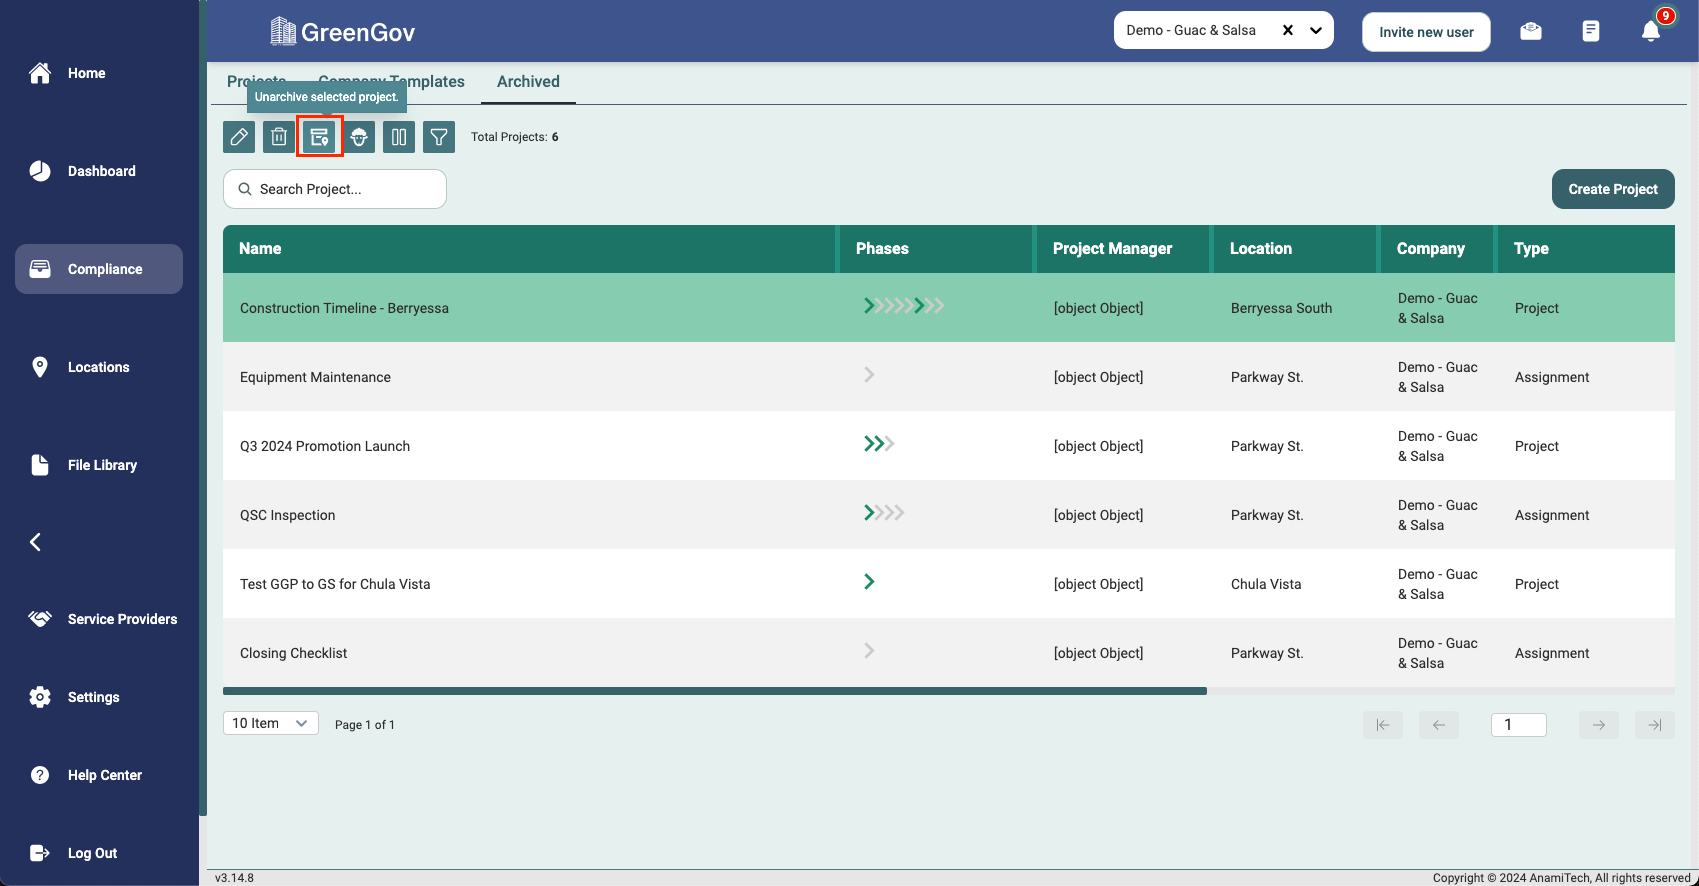1699x886 pixels.
Task: Open the mail envelope icon in header
Action: pyautogui.click(x=1530, y=31)
